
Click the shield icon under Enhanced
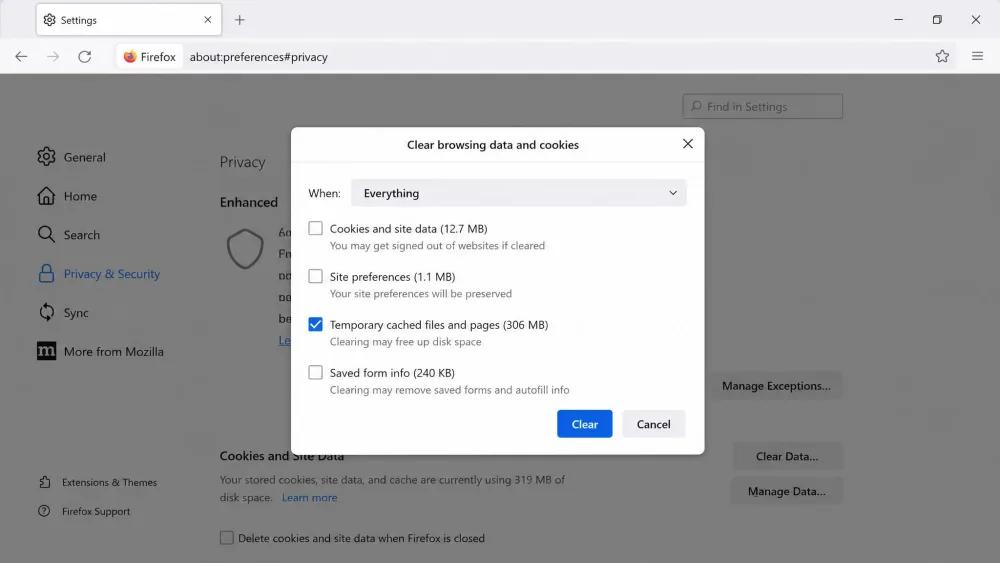pos(245,249)
